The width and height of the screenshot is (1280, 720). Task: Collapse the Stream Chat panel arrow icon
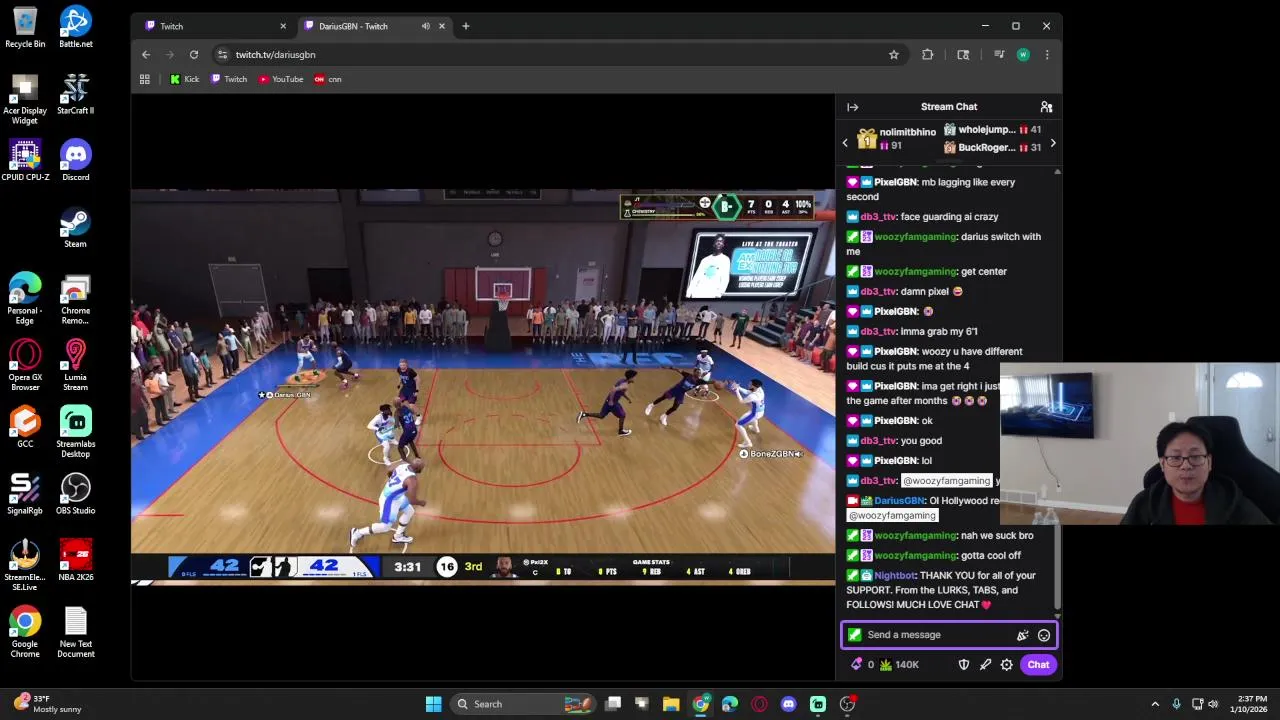852,107
